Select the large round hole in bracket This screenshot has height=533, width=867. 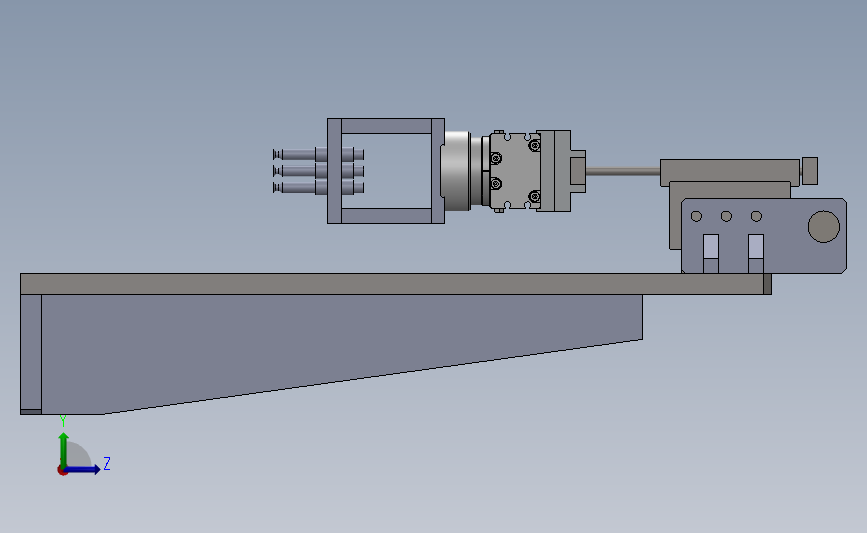(824, 227)
